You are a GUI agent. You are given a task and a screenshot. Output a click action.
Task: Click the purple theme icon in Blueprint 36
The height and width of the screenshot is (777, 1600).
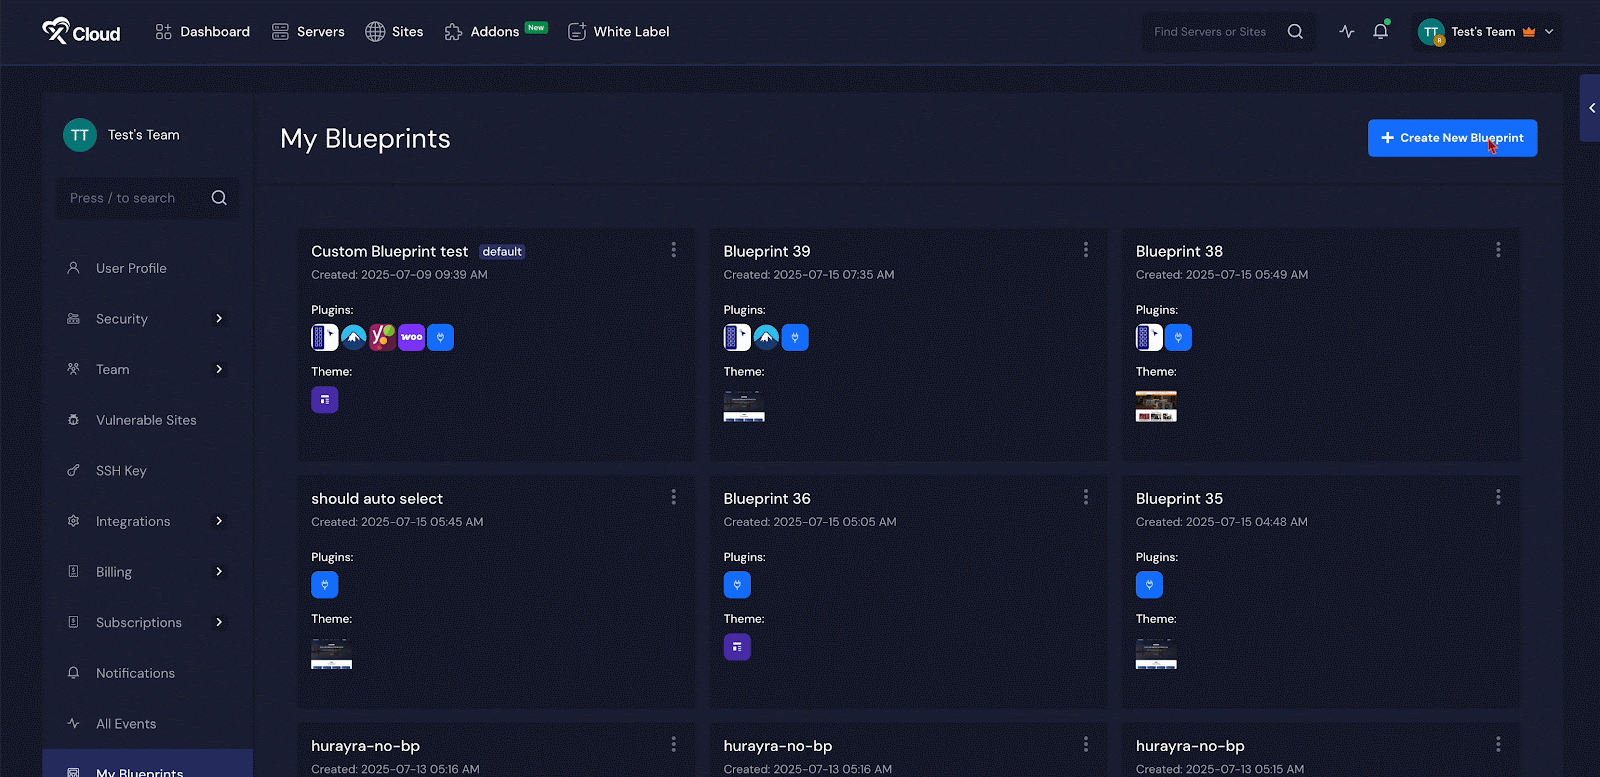737,647
